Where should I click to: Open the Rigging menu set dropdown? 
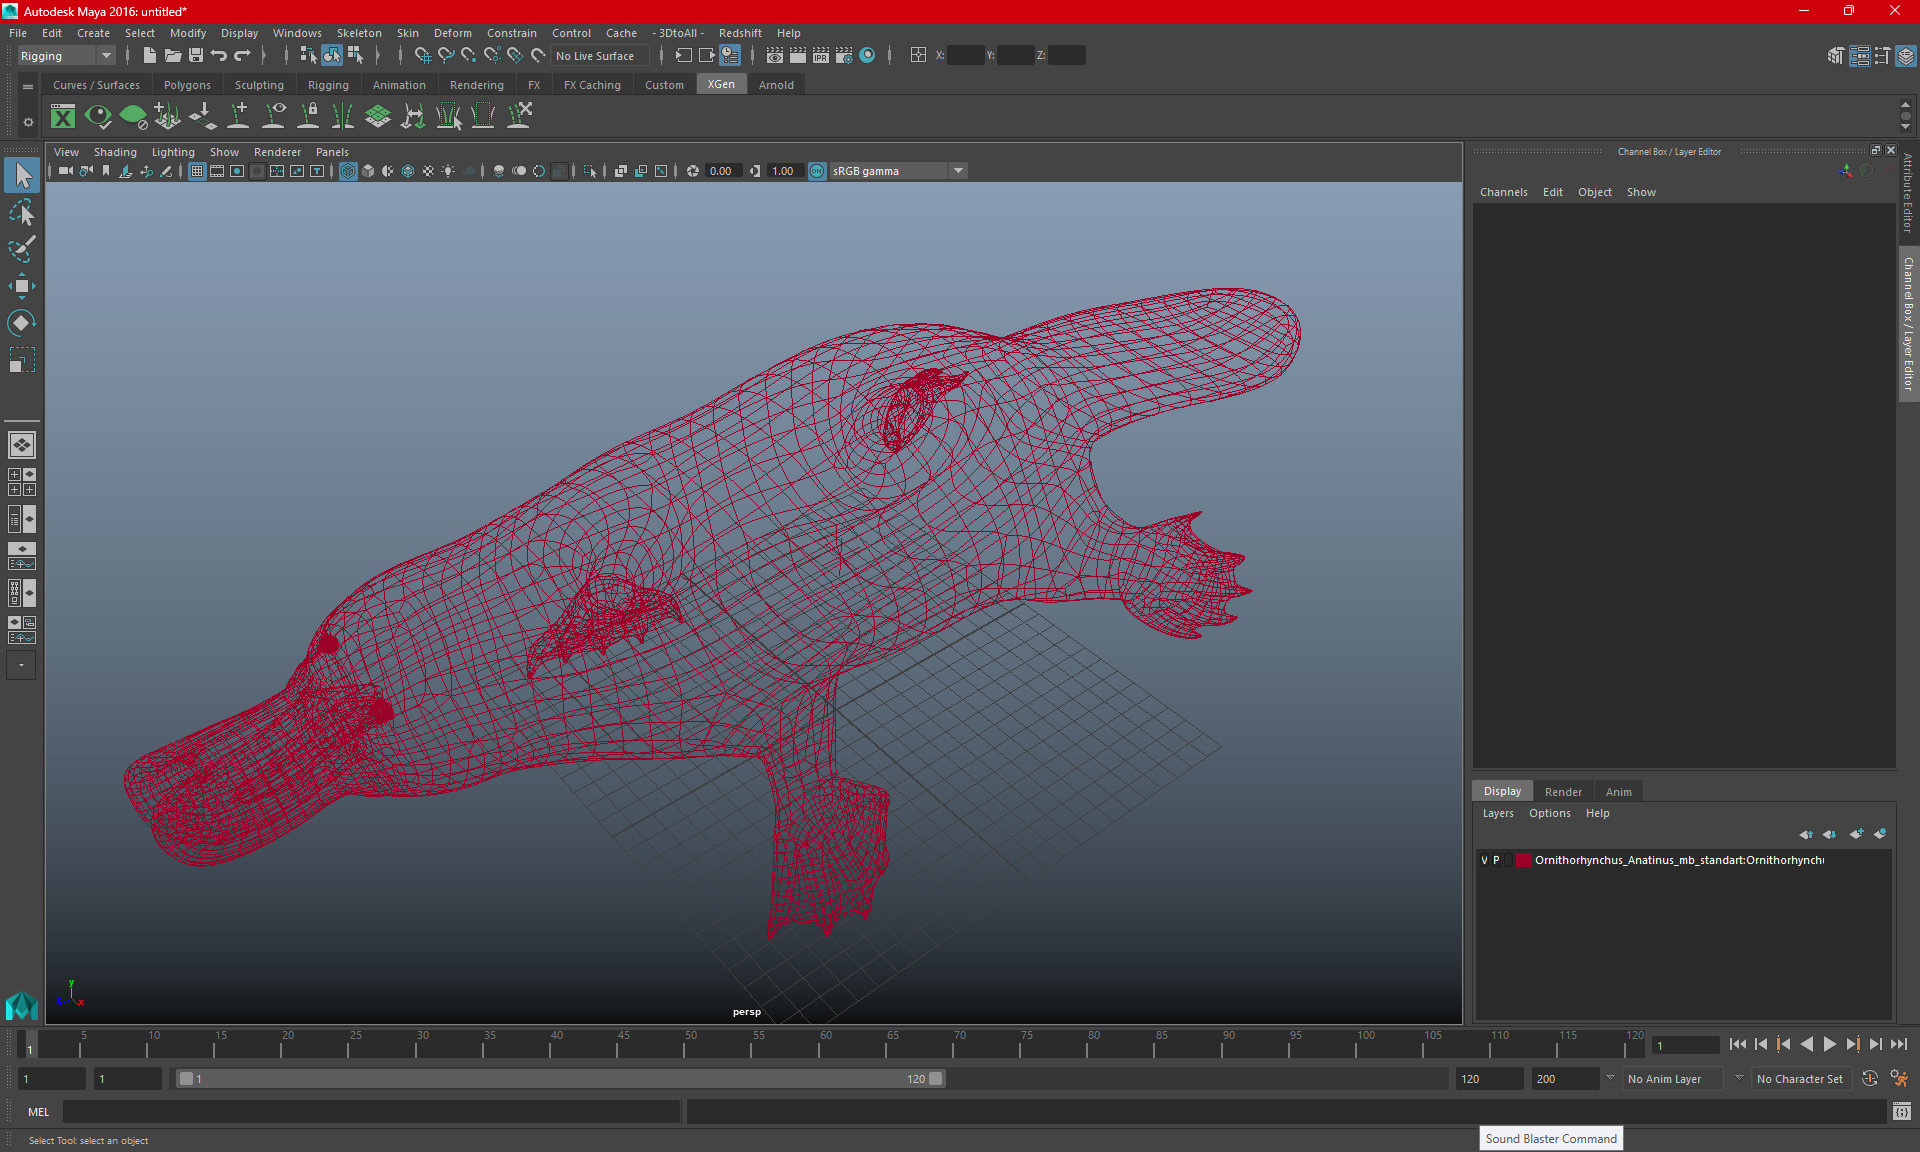66,56
